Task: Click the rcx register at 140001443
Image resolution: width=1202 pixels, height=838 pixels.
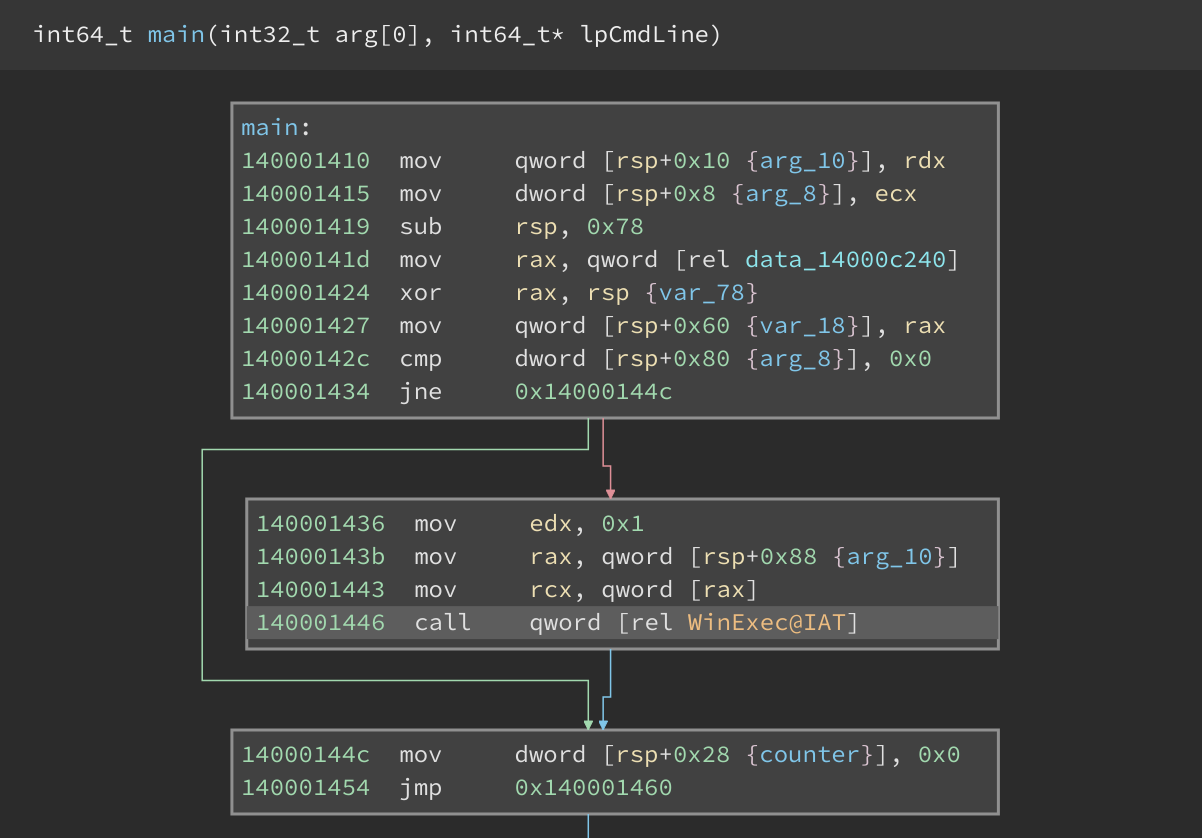Action: click(550, 590)
